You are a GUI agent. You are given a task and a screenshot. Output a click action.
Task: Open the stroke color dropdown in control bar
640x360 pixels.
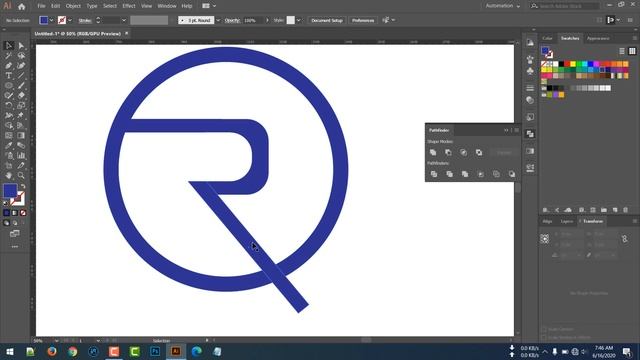[x=70, y=20]
